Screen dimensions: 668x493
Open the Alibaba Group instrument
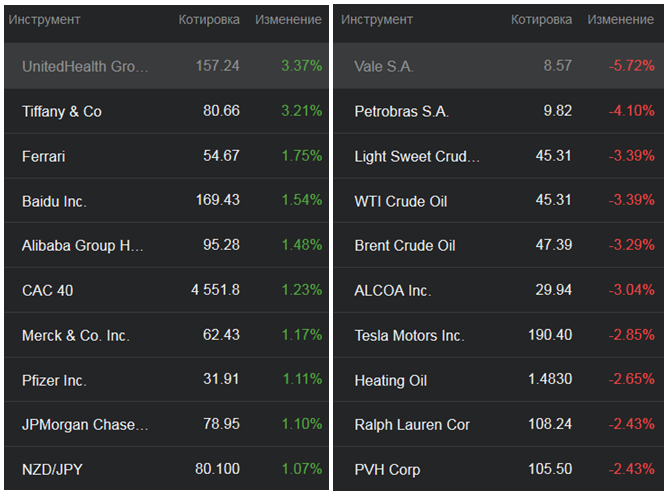(85, 245)
